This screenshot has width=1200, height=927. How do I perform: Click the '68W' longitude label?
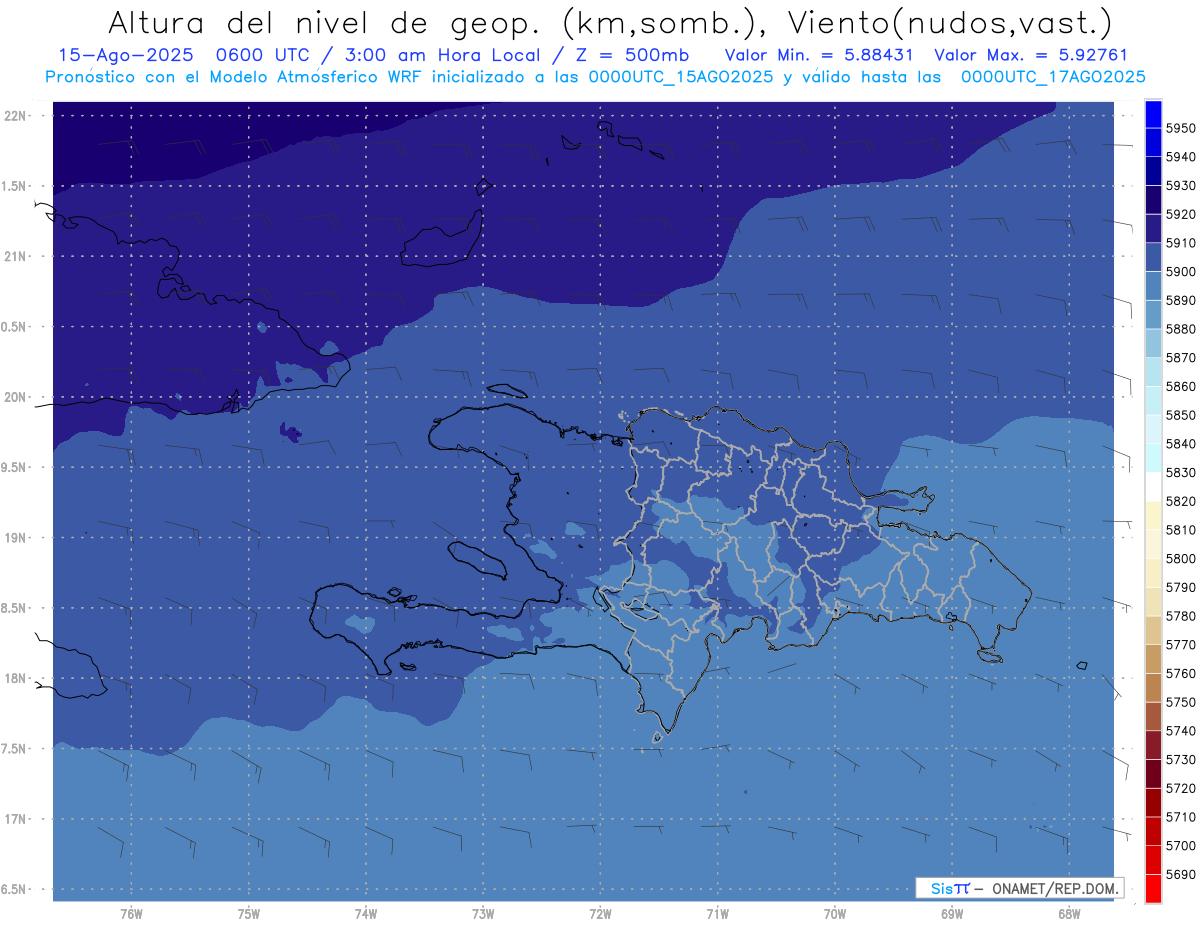click(1068, 914)
